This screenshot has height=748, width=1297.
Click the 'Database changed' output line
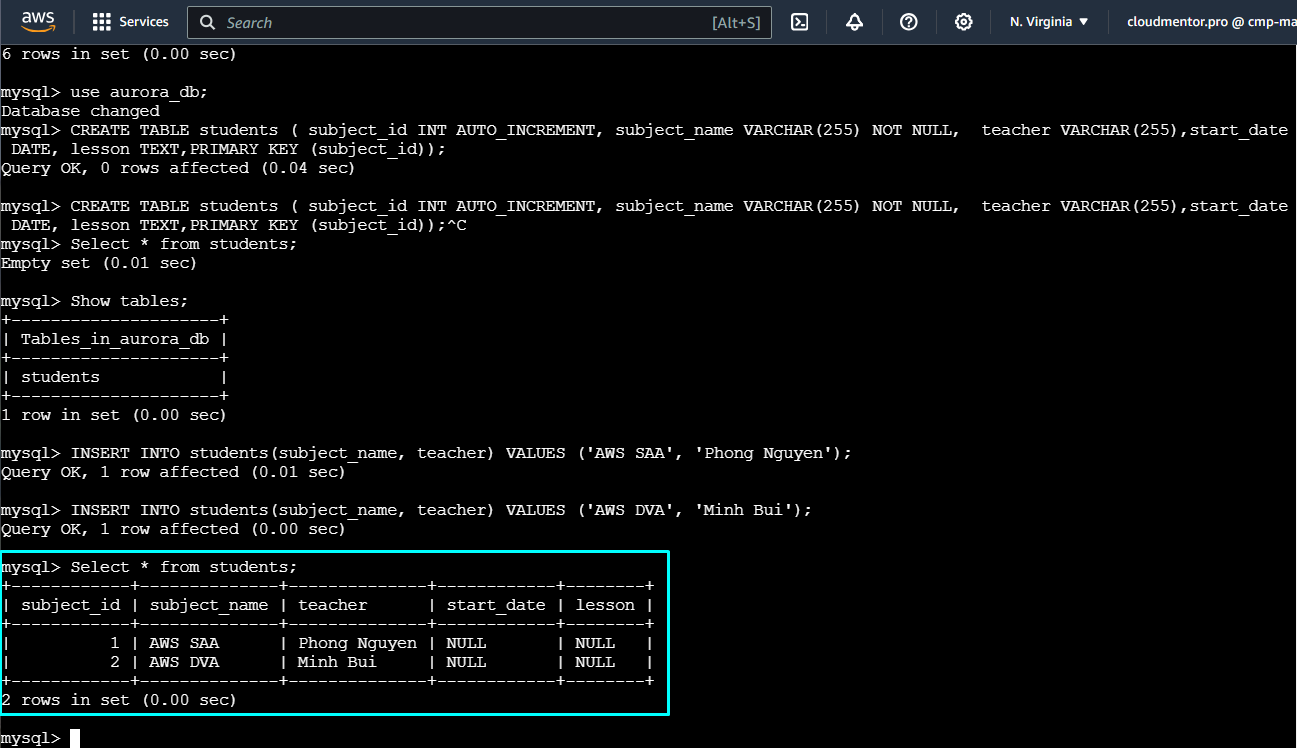(x=80, y=111)
